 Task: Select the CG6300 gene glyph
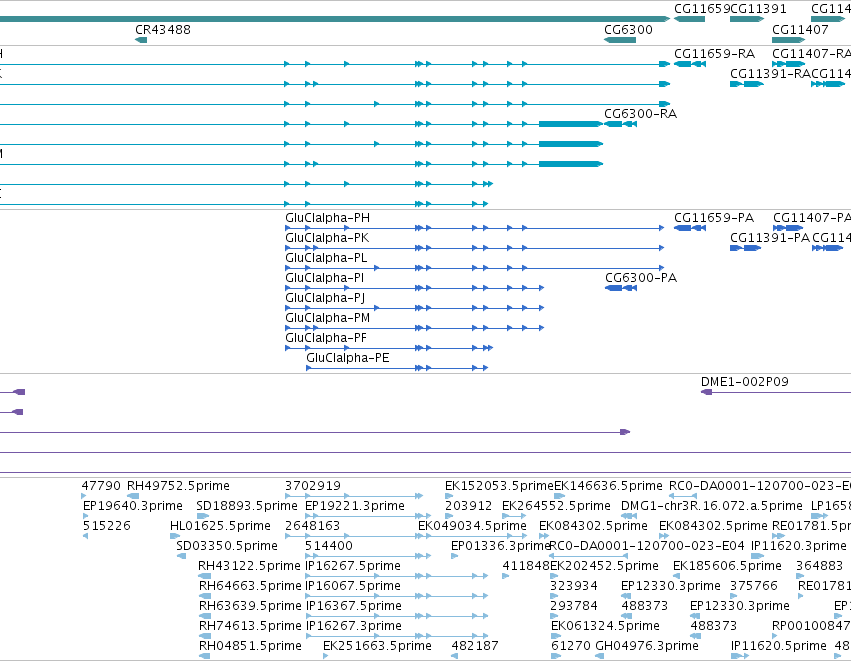click(x=620, y=40)
